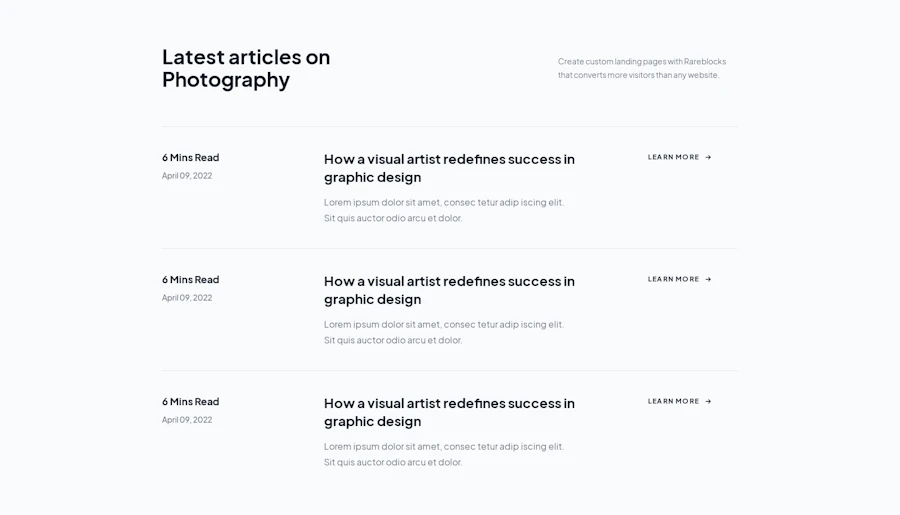Screen dimensions: 900x515
Task: Open the first article's LEARN MORE link
Action: pyautogui.click(x=680, y=157)
